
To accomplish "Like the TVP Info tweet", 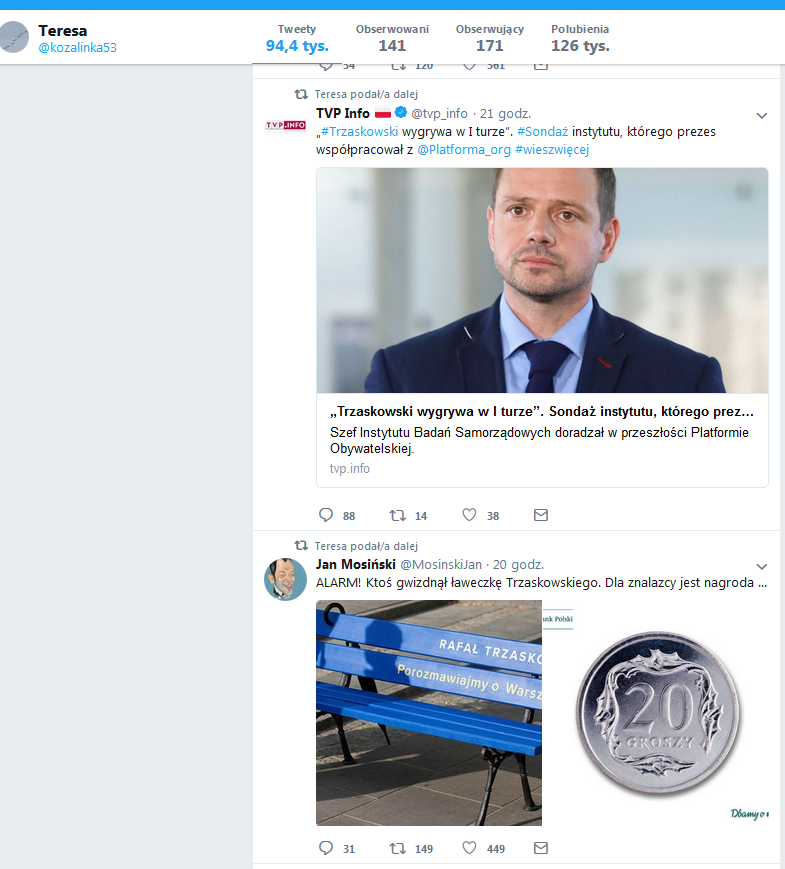I will (469, 515).
